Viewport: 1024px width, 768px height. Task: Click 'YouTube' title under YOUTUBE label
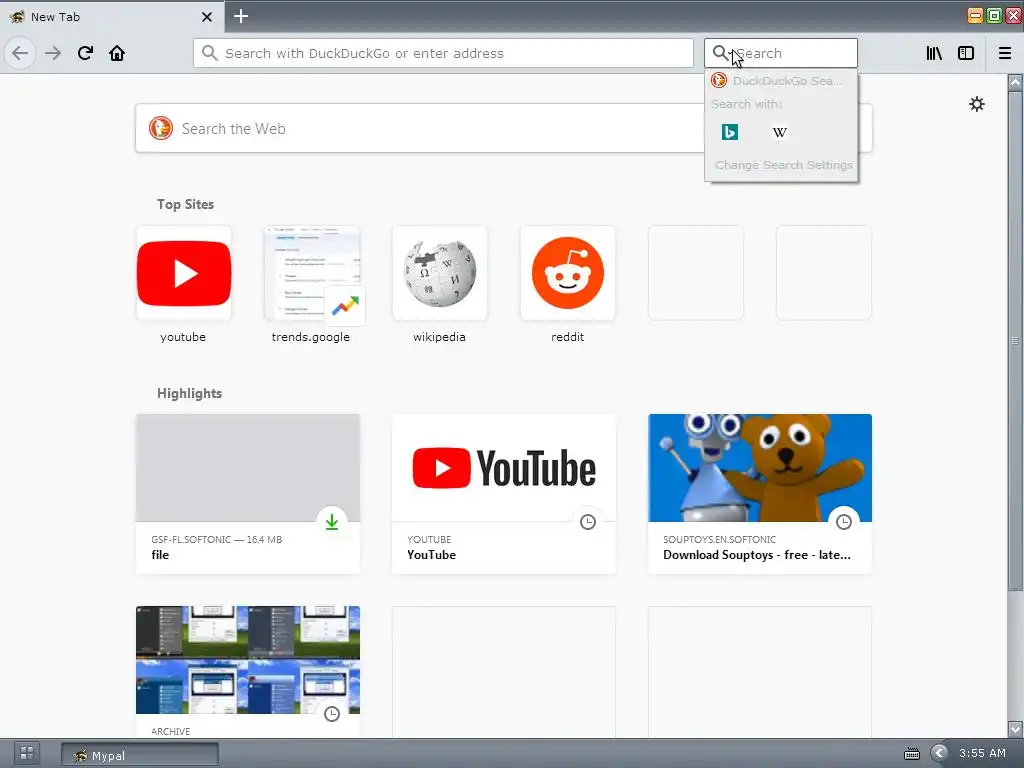coord(432,555)
